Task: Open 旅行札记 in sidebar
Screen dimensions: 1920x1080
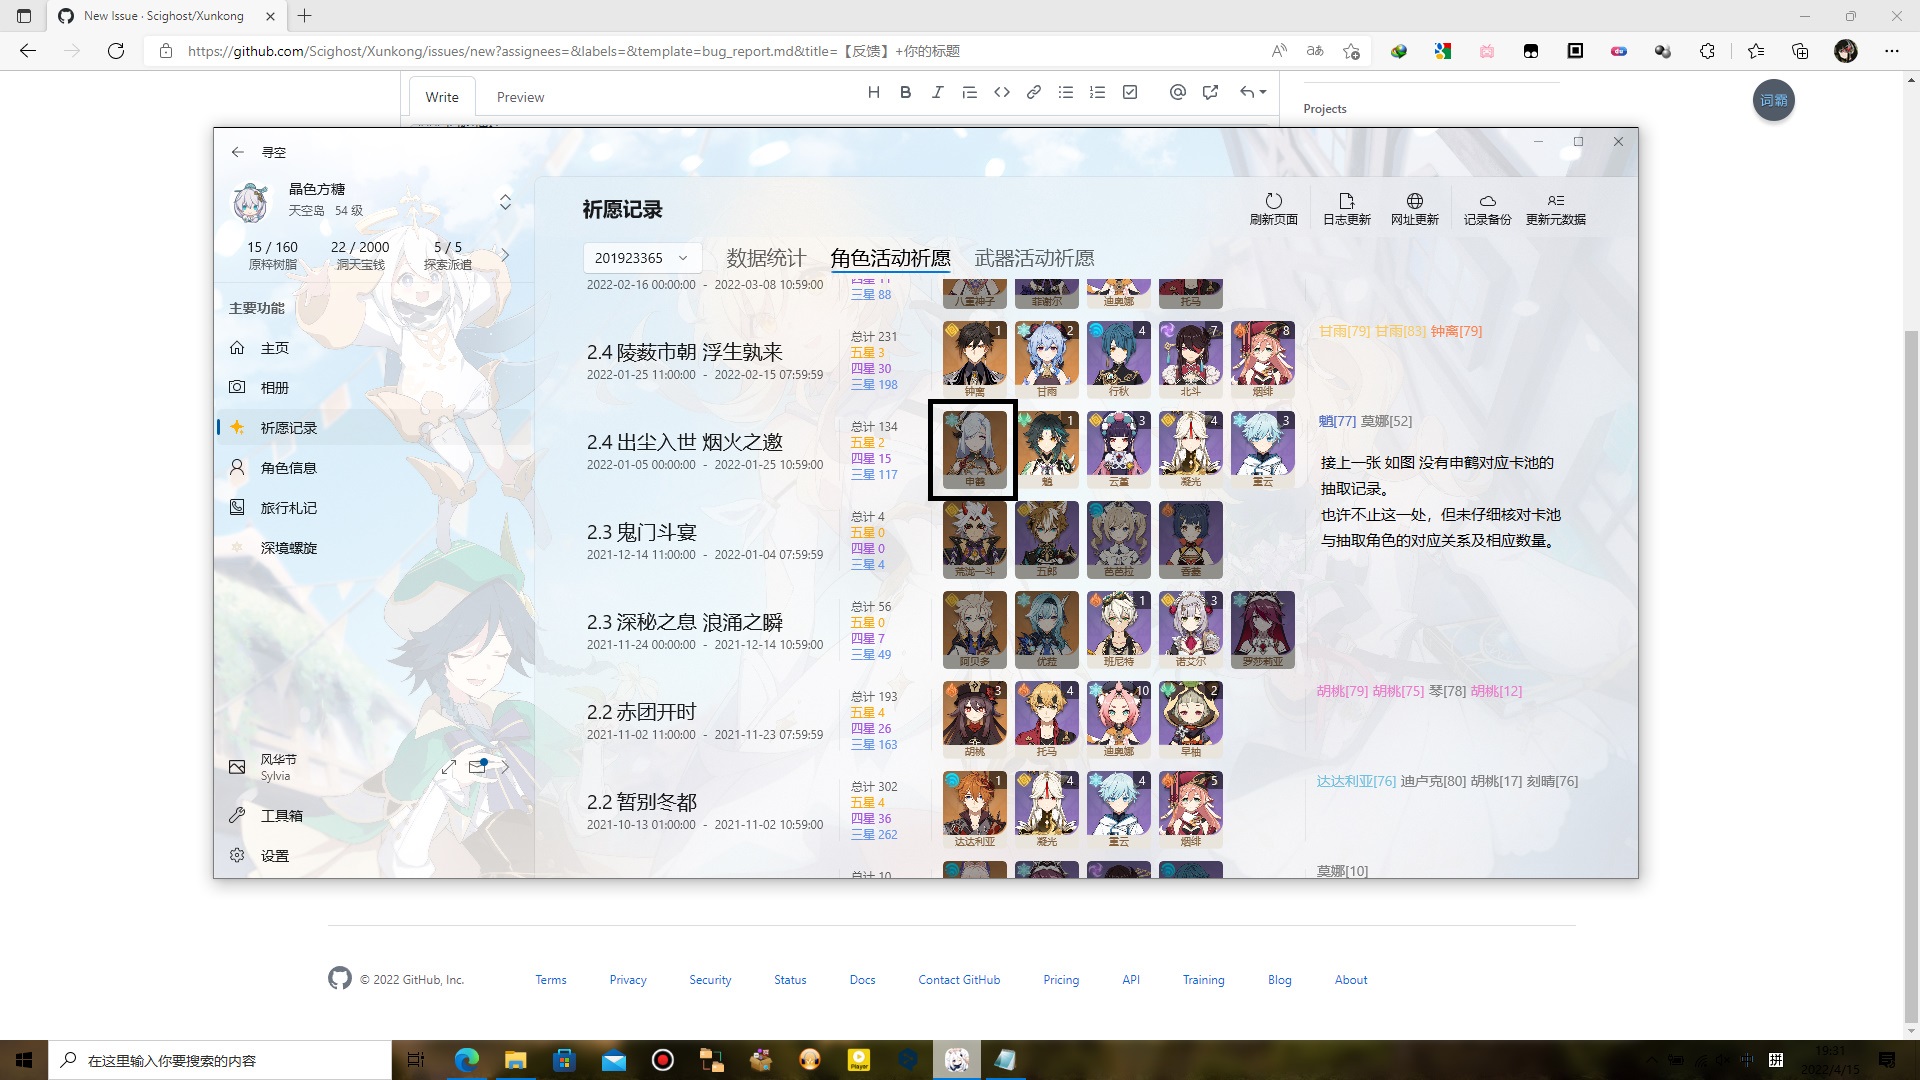Action: click(372, 508)
